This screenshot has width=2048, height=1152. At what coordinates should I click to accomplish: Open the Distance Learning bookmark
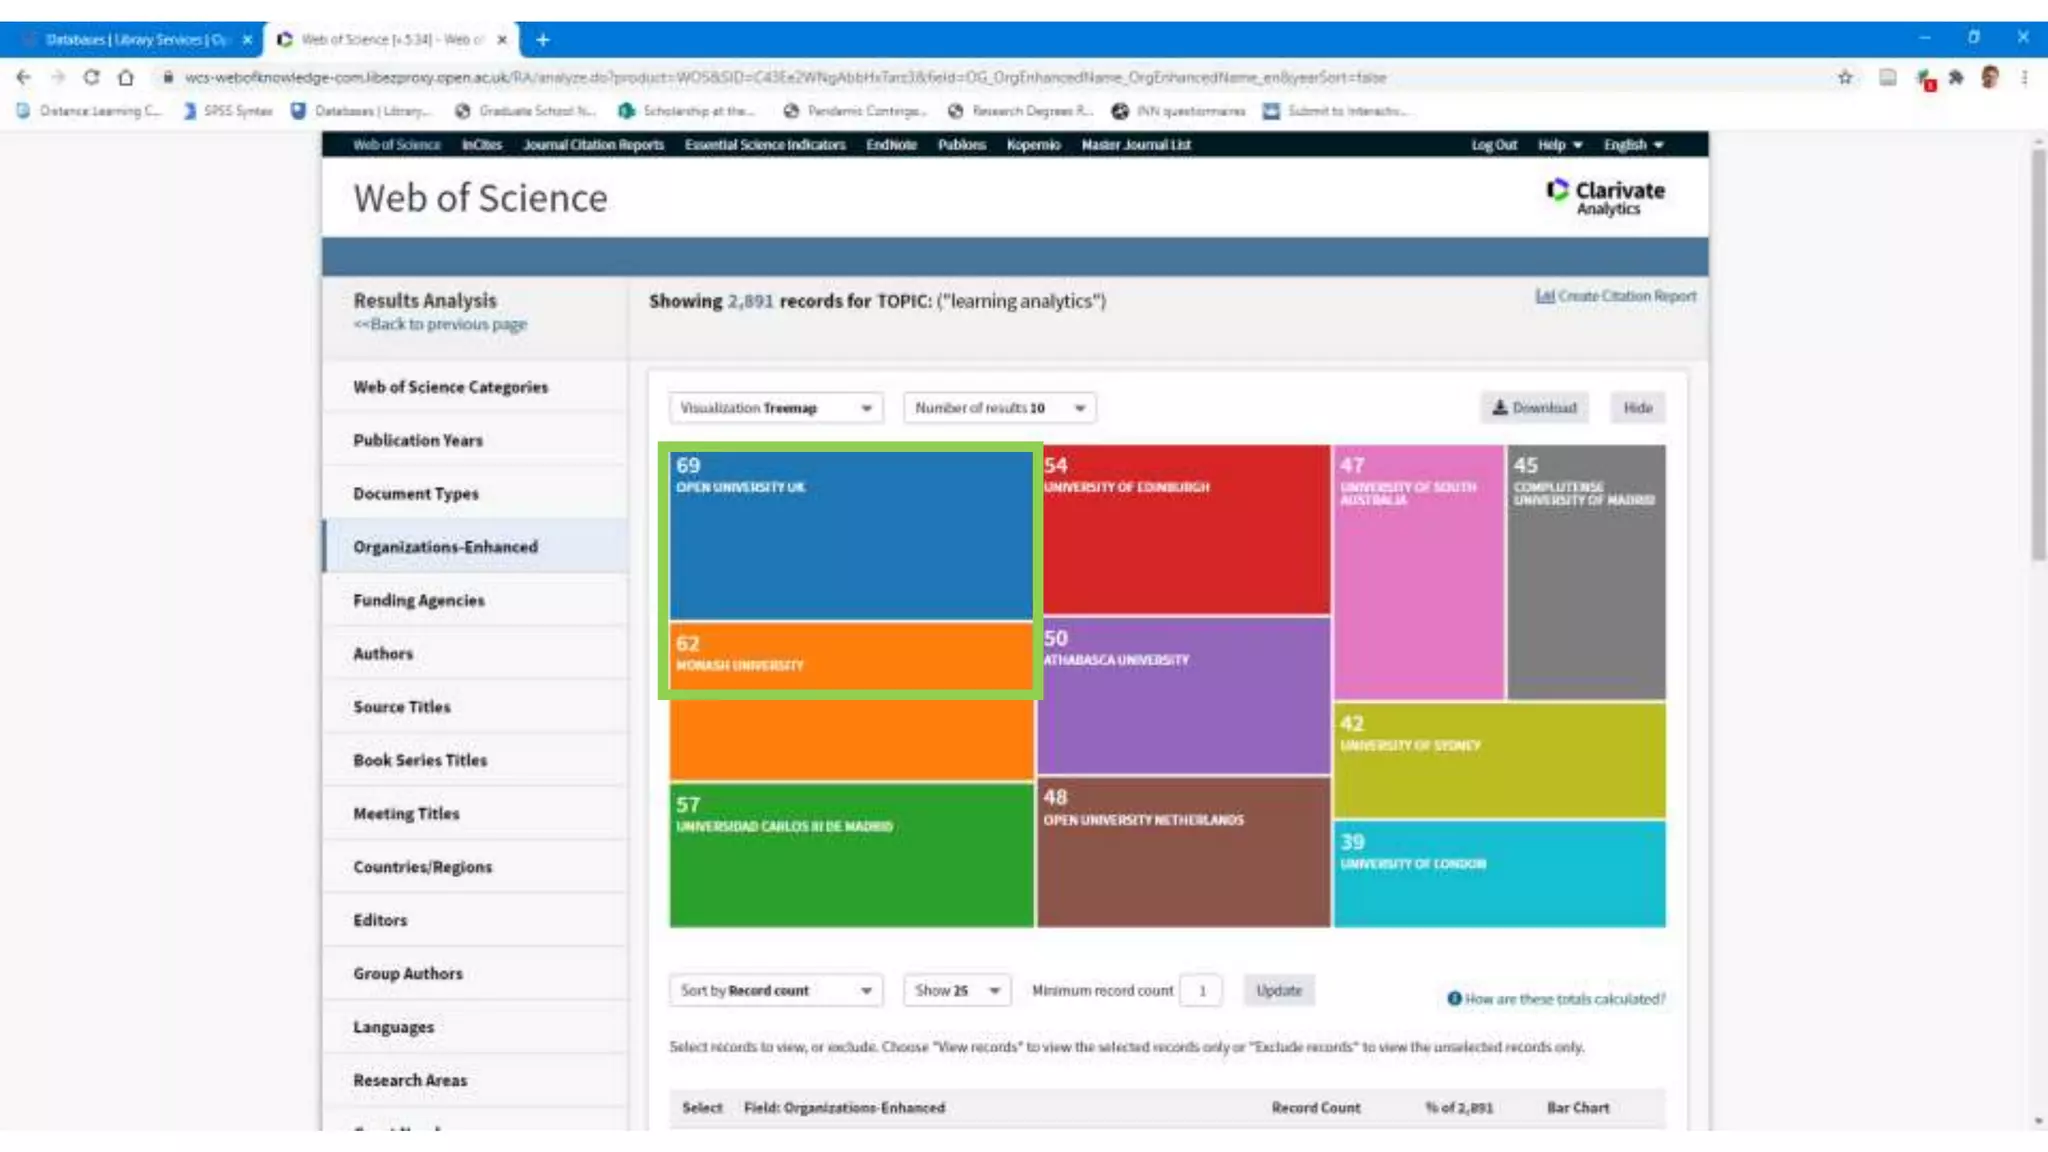(x=88, y=111)
